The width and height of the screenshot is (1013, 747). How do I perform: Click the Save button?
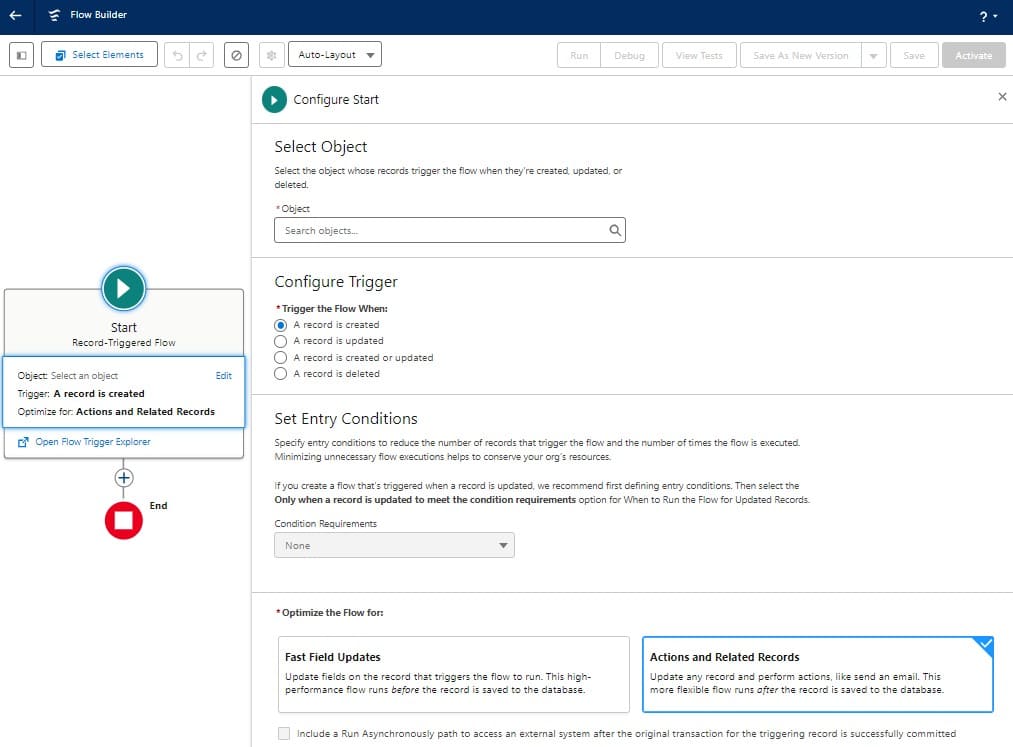point(914,56)
